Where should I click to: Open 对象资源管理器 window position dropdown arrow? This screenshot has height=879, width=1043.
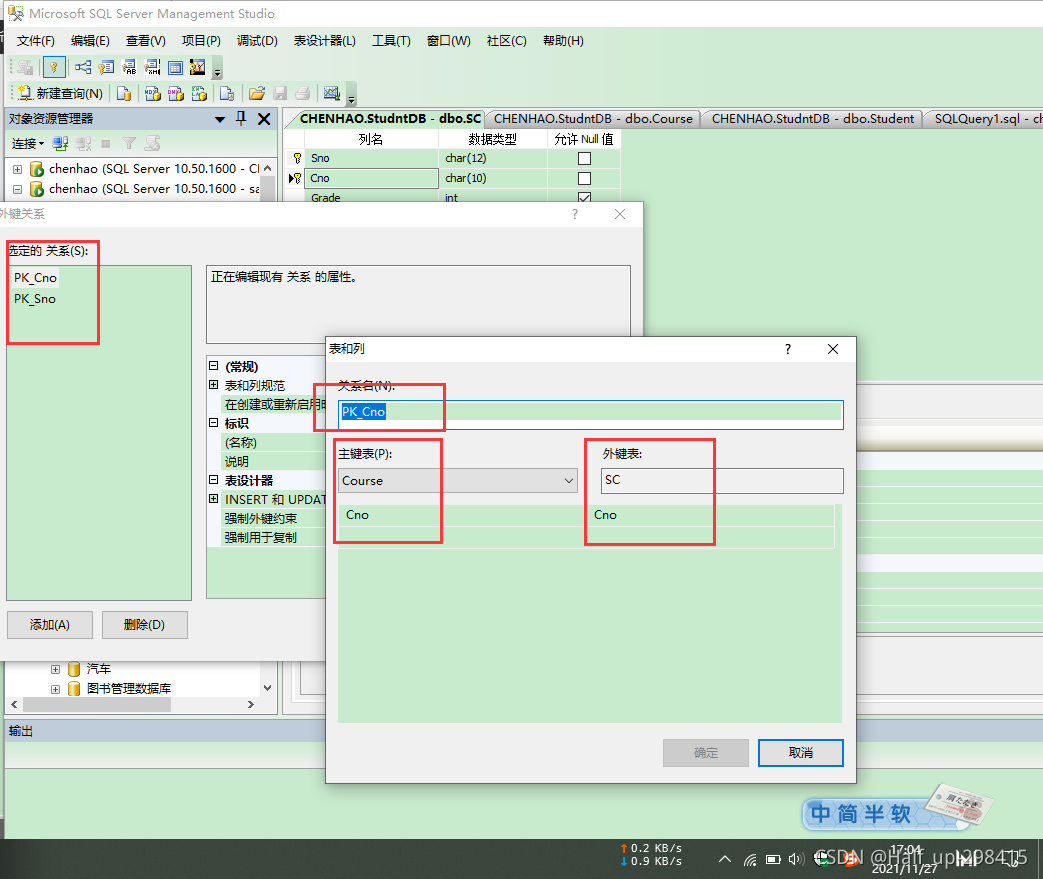[220, 120]
